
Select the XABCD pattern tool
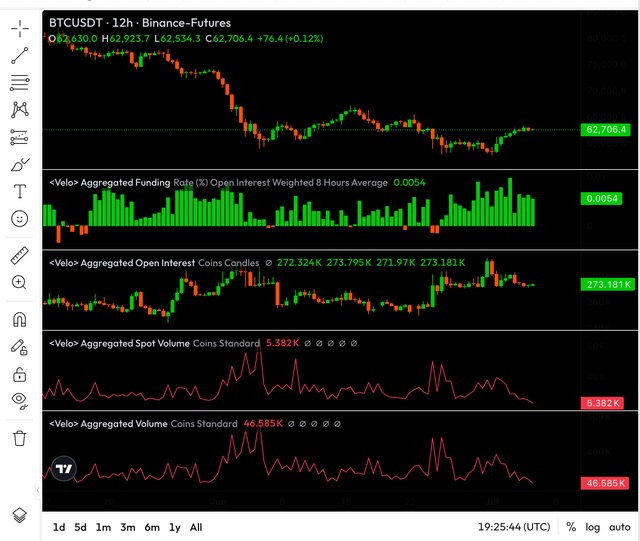pos(20,110)
